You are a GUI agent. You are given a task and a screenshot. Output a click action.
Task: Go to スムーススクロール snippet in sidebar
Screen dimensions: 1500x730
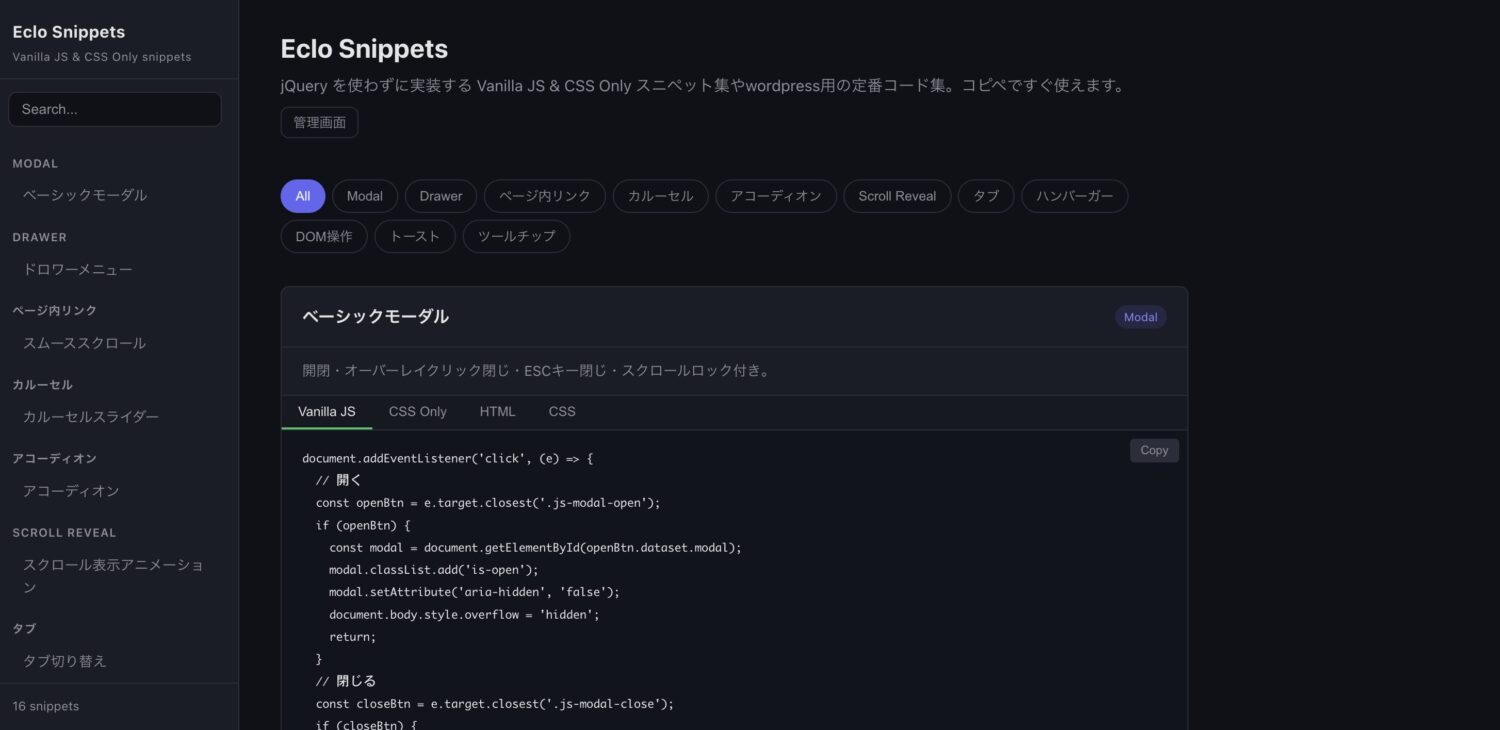85,343
